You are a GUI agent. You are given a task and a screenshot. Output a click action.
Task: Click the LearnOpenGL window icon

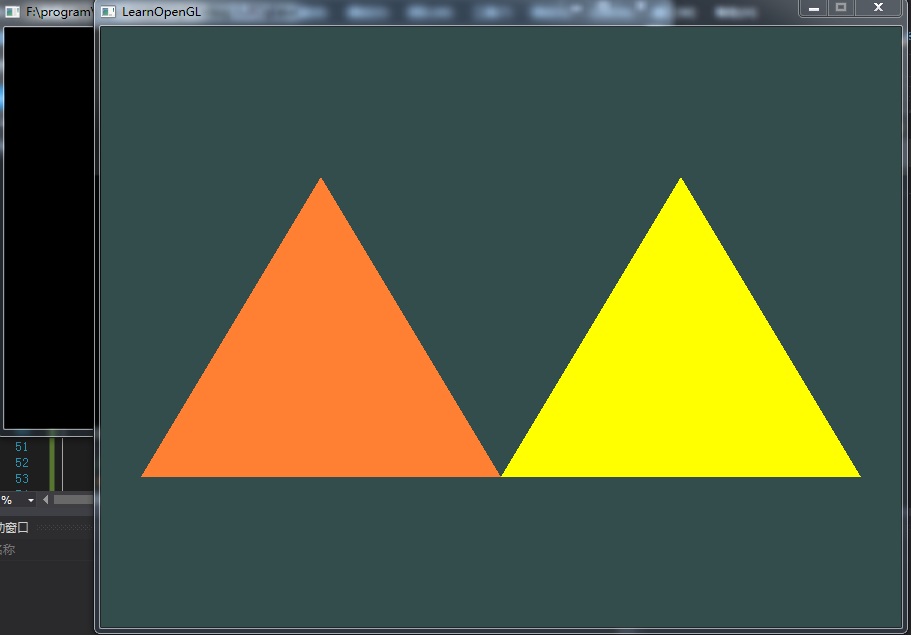pos(109,11)
